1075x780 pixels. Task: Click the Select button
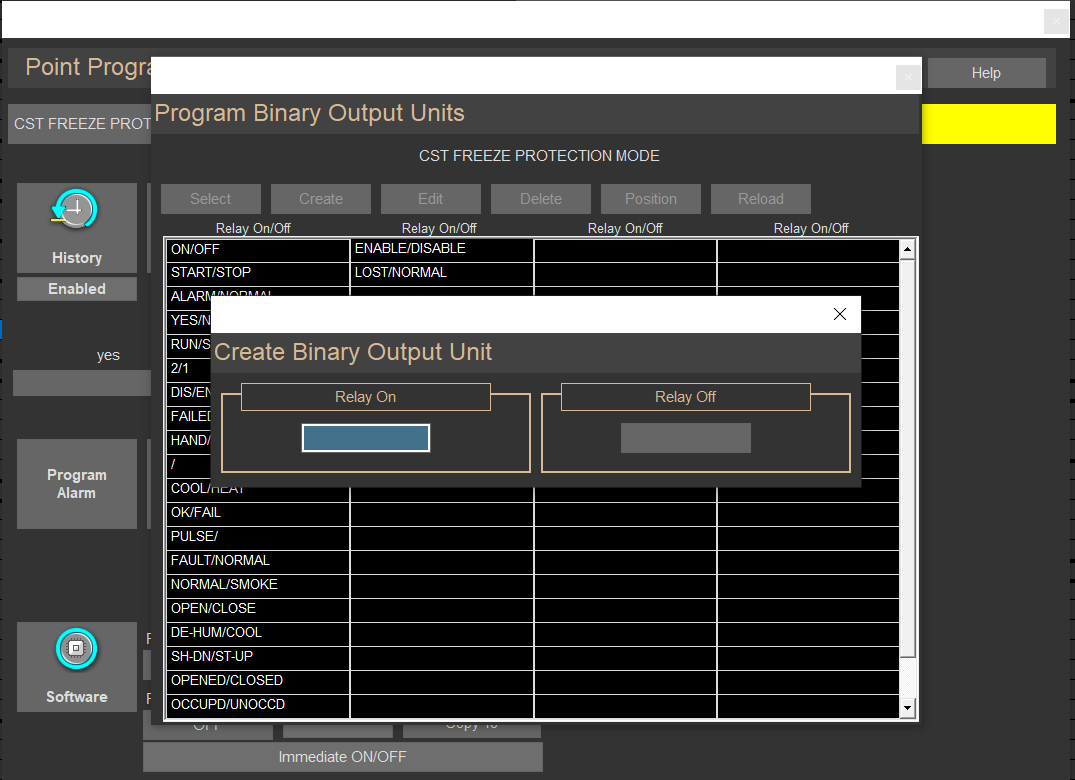(210, 199)
